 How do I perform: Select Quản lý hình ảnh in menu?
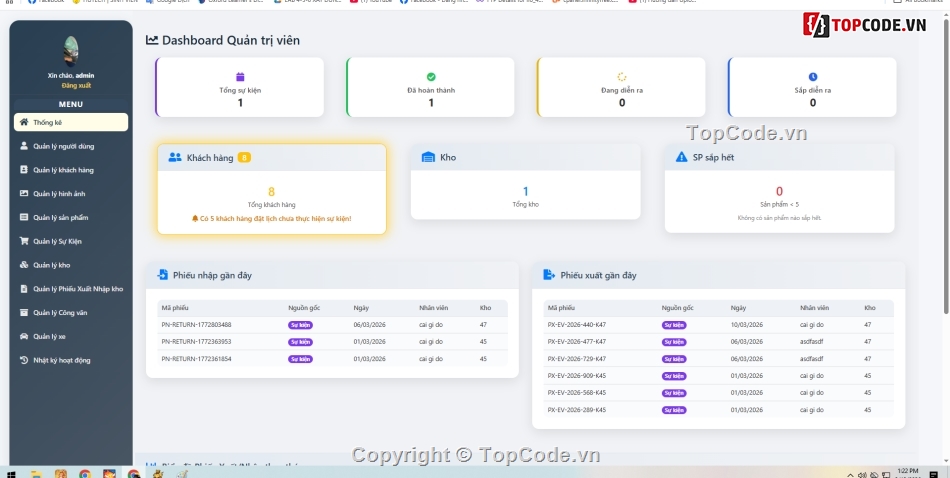coord(61,194)
